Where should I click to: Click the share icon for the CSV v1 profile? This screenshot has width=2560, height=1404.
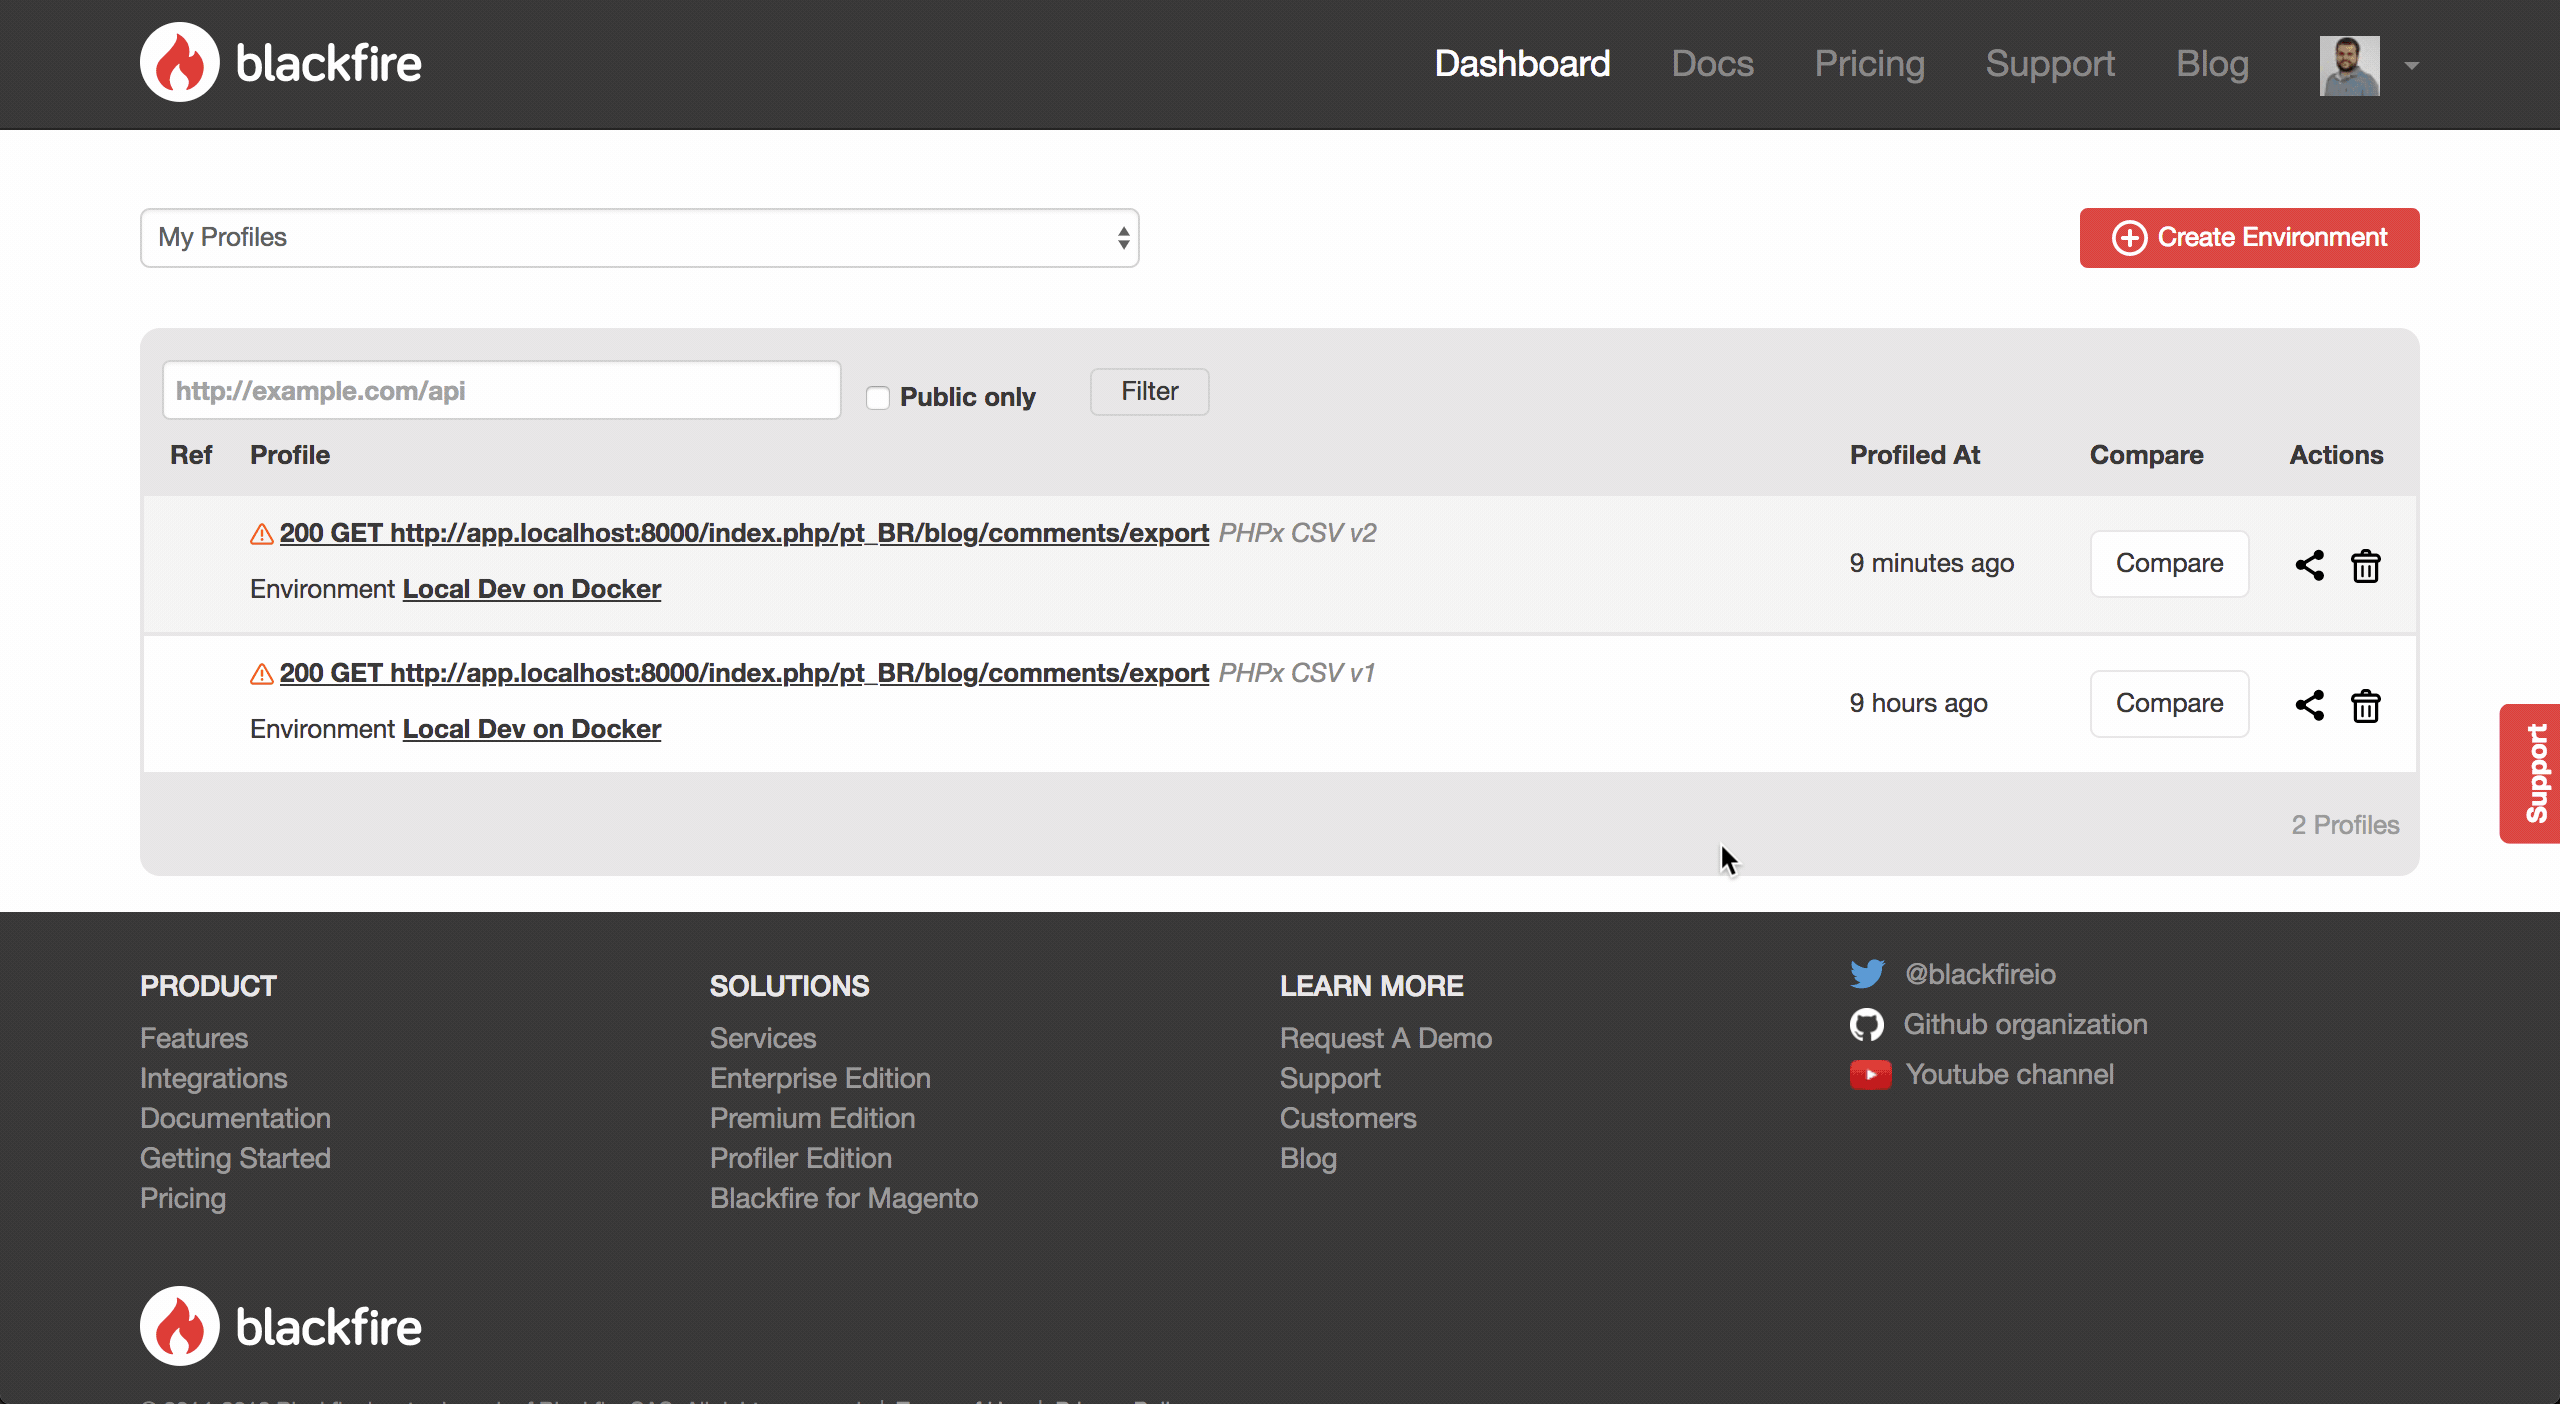click(2309, 705)
